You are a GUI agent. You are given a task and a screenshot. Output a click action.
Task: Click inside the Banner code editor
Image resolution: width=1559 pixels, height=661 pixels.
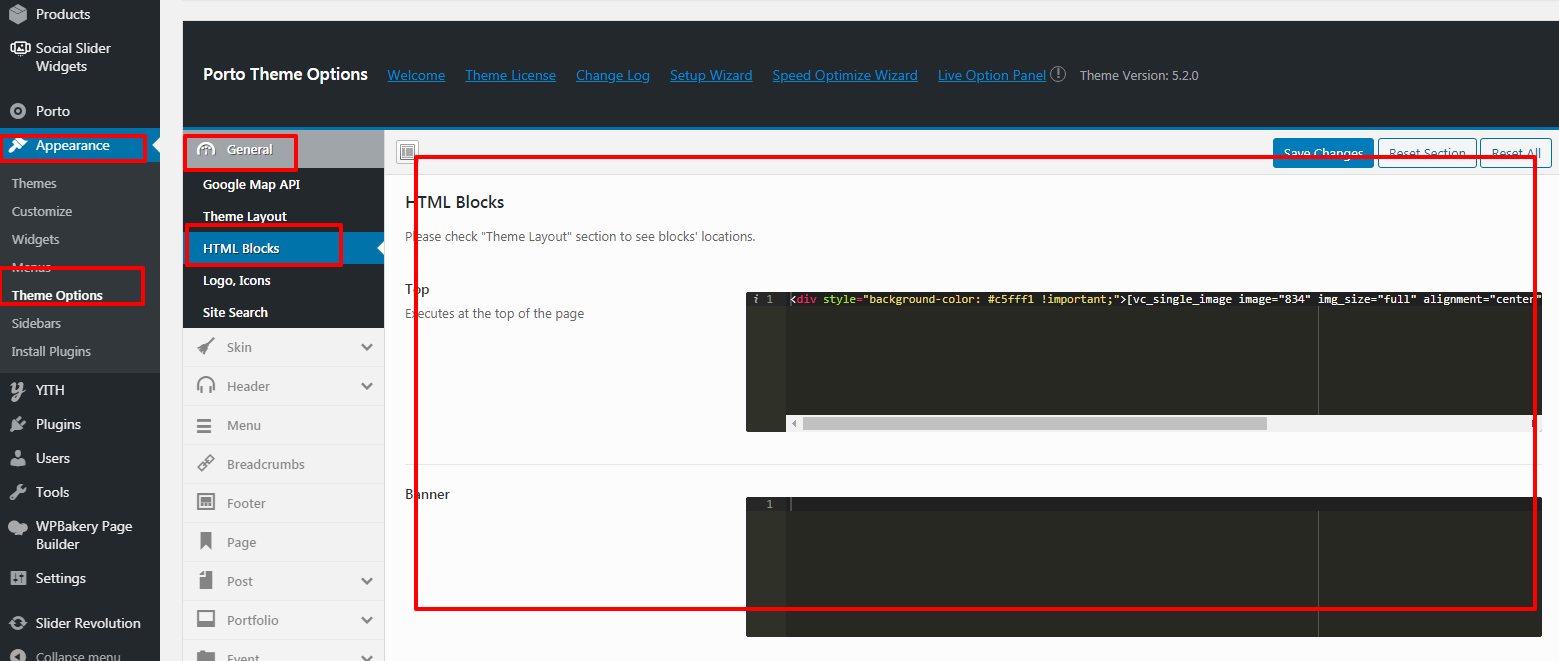(x=1143, y=566)
